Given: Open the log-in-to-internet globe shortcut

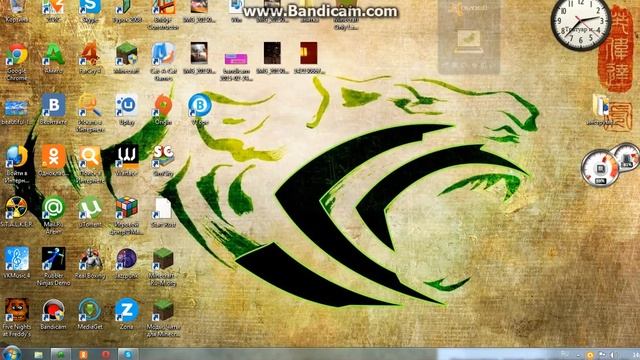Looking at the screenshot, I should click(x=17, y=157).
